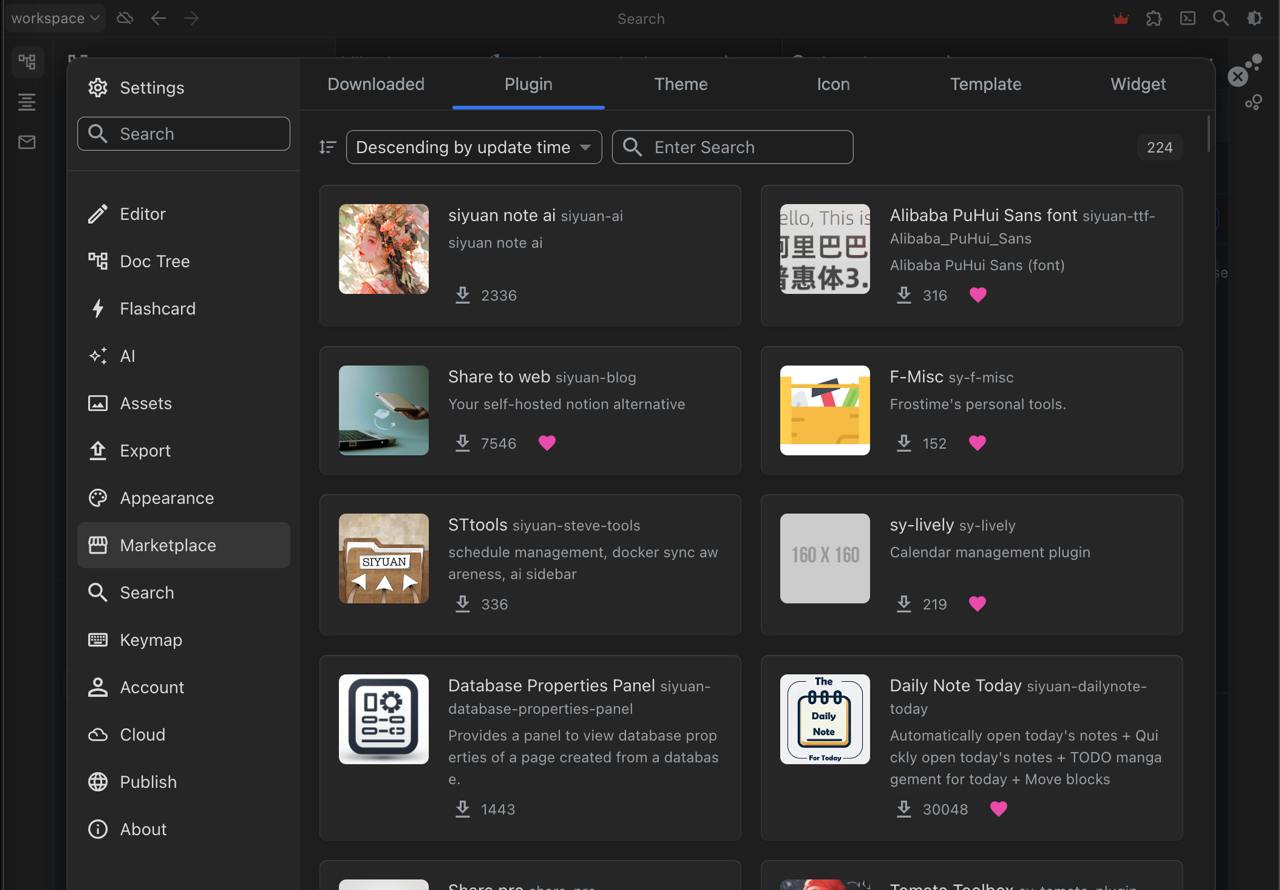Screen dimensions: 1280x890
Task: Open AI settings
Action: click(184, 356)
